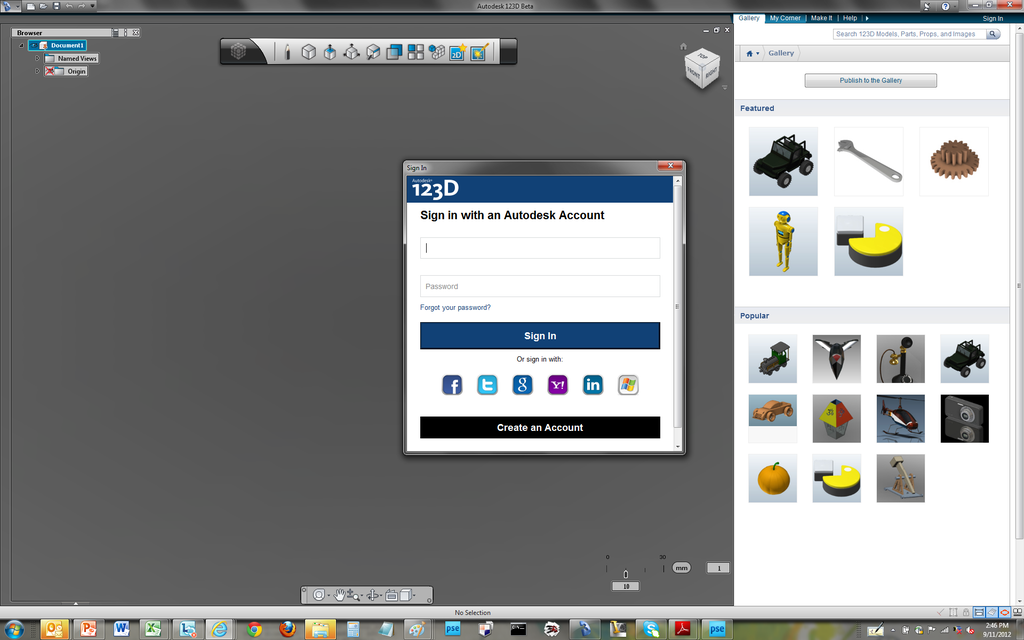Click the ruler slider handle

click(x=626, y=574)
